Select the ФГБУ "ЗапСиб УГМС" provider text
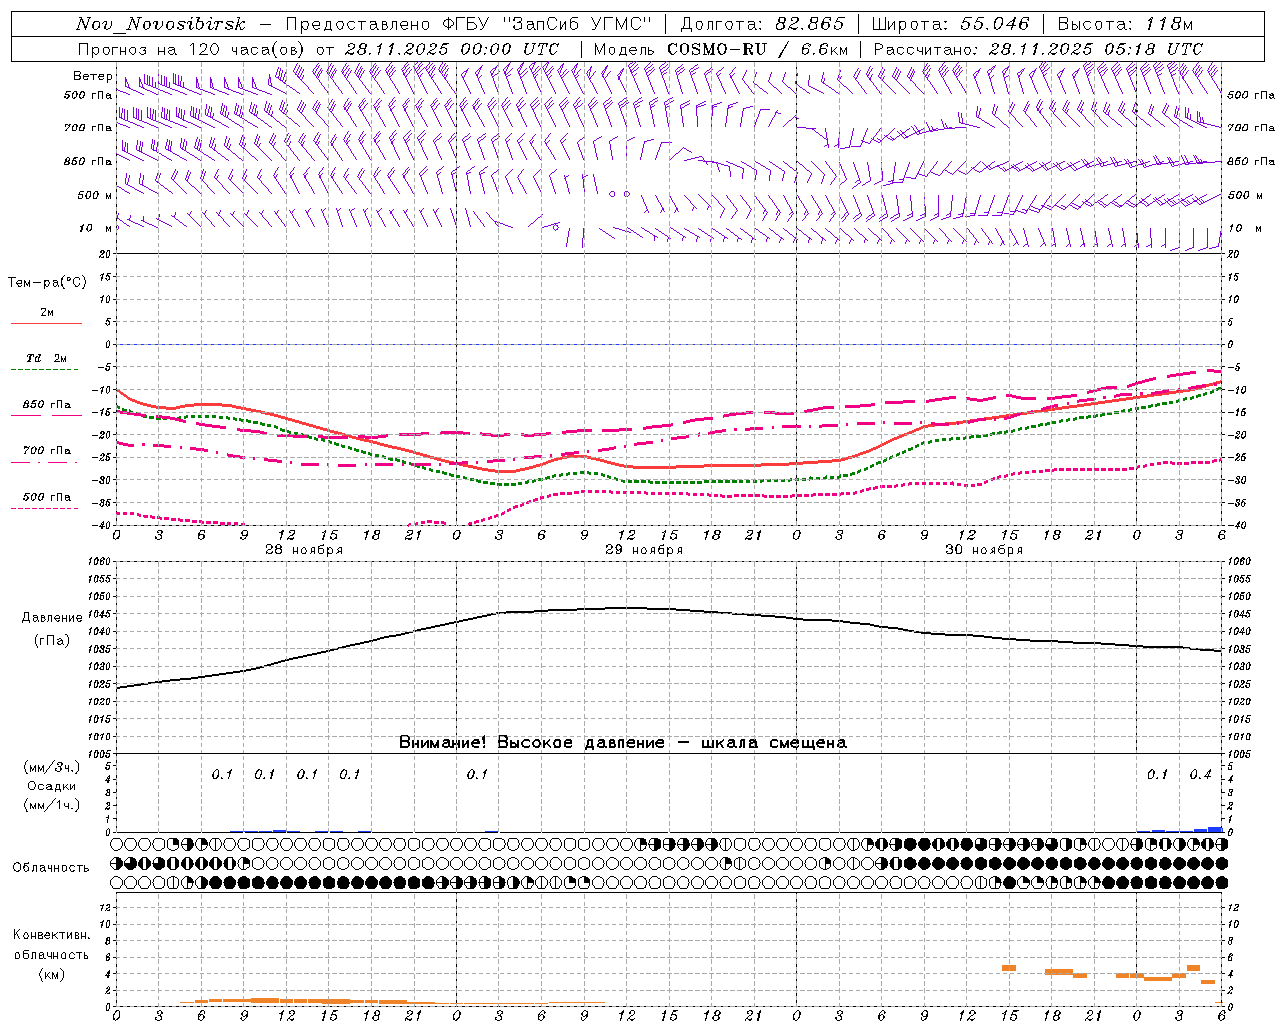This screenshot has height=1024, width=1280. (x=547, y=24)
